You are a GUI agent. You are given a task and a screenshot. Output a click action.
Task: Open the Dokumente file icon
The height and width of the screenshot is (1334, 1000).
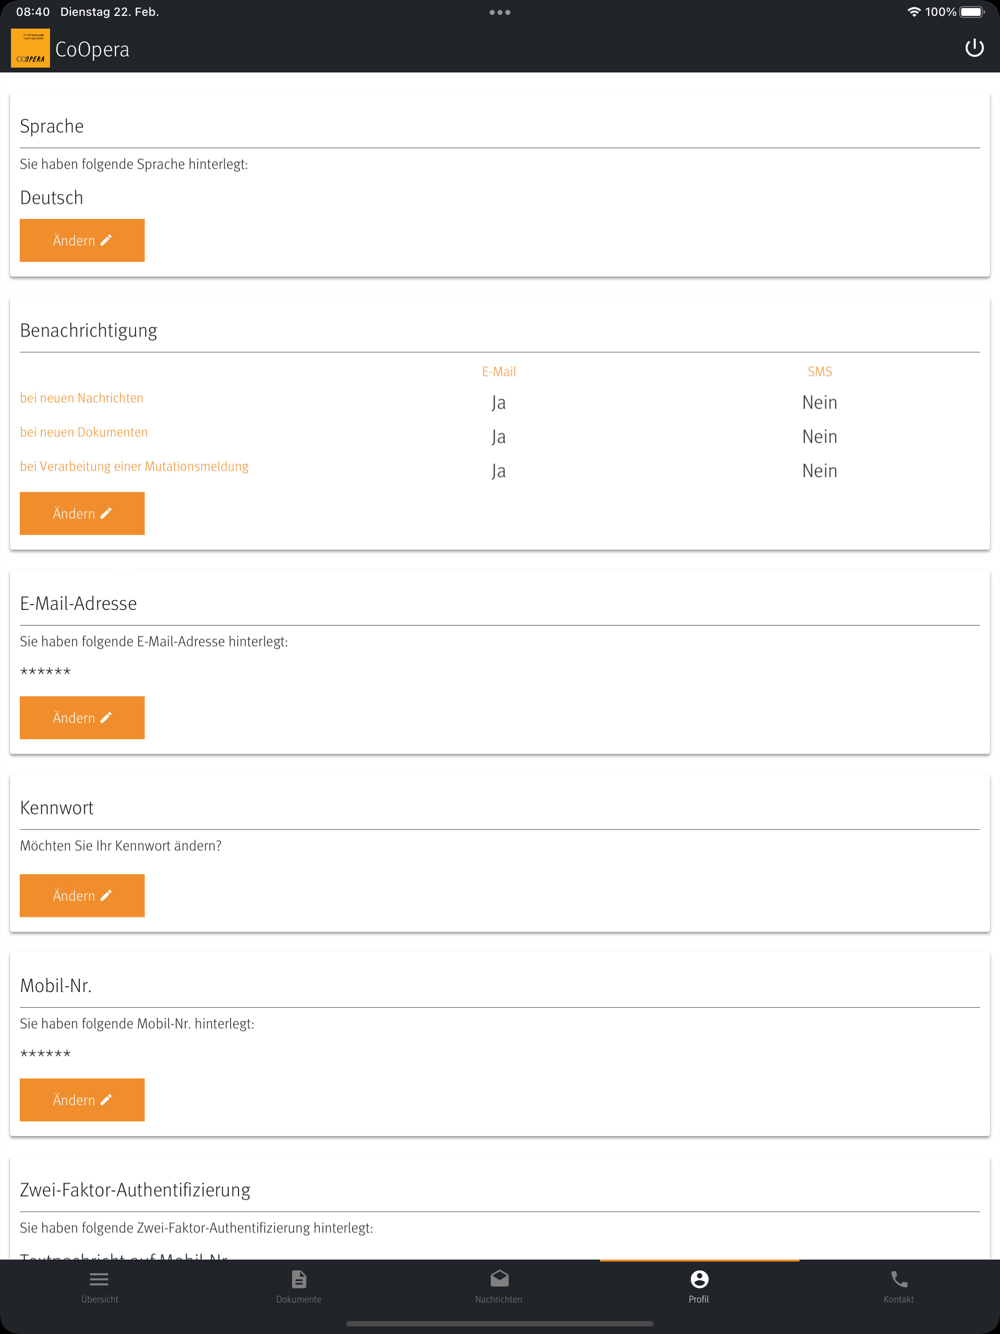tap(299, 1280)
